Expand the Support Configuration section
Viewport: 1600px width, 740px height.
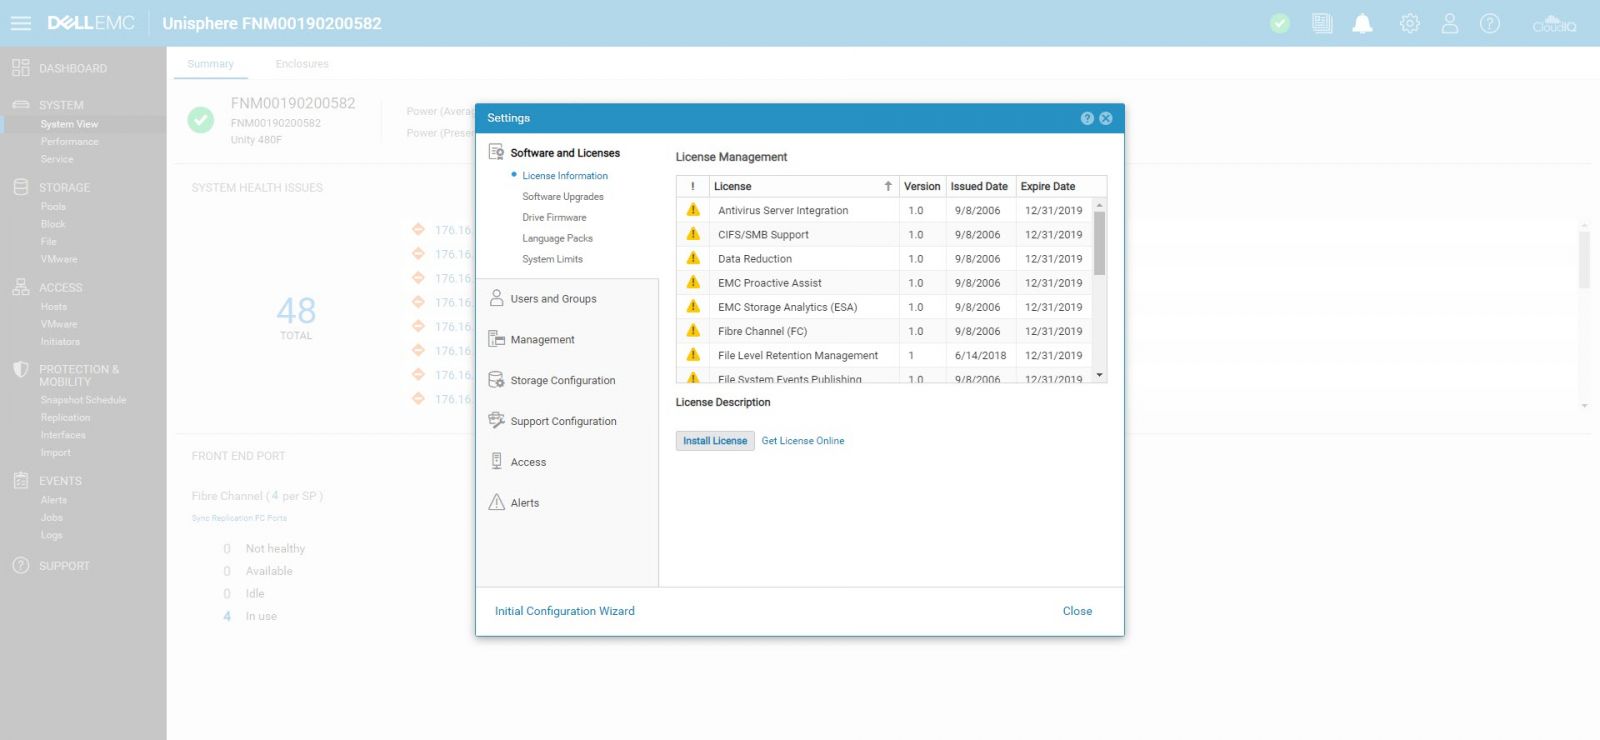coord(563,422)
